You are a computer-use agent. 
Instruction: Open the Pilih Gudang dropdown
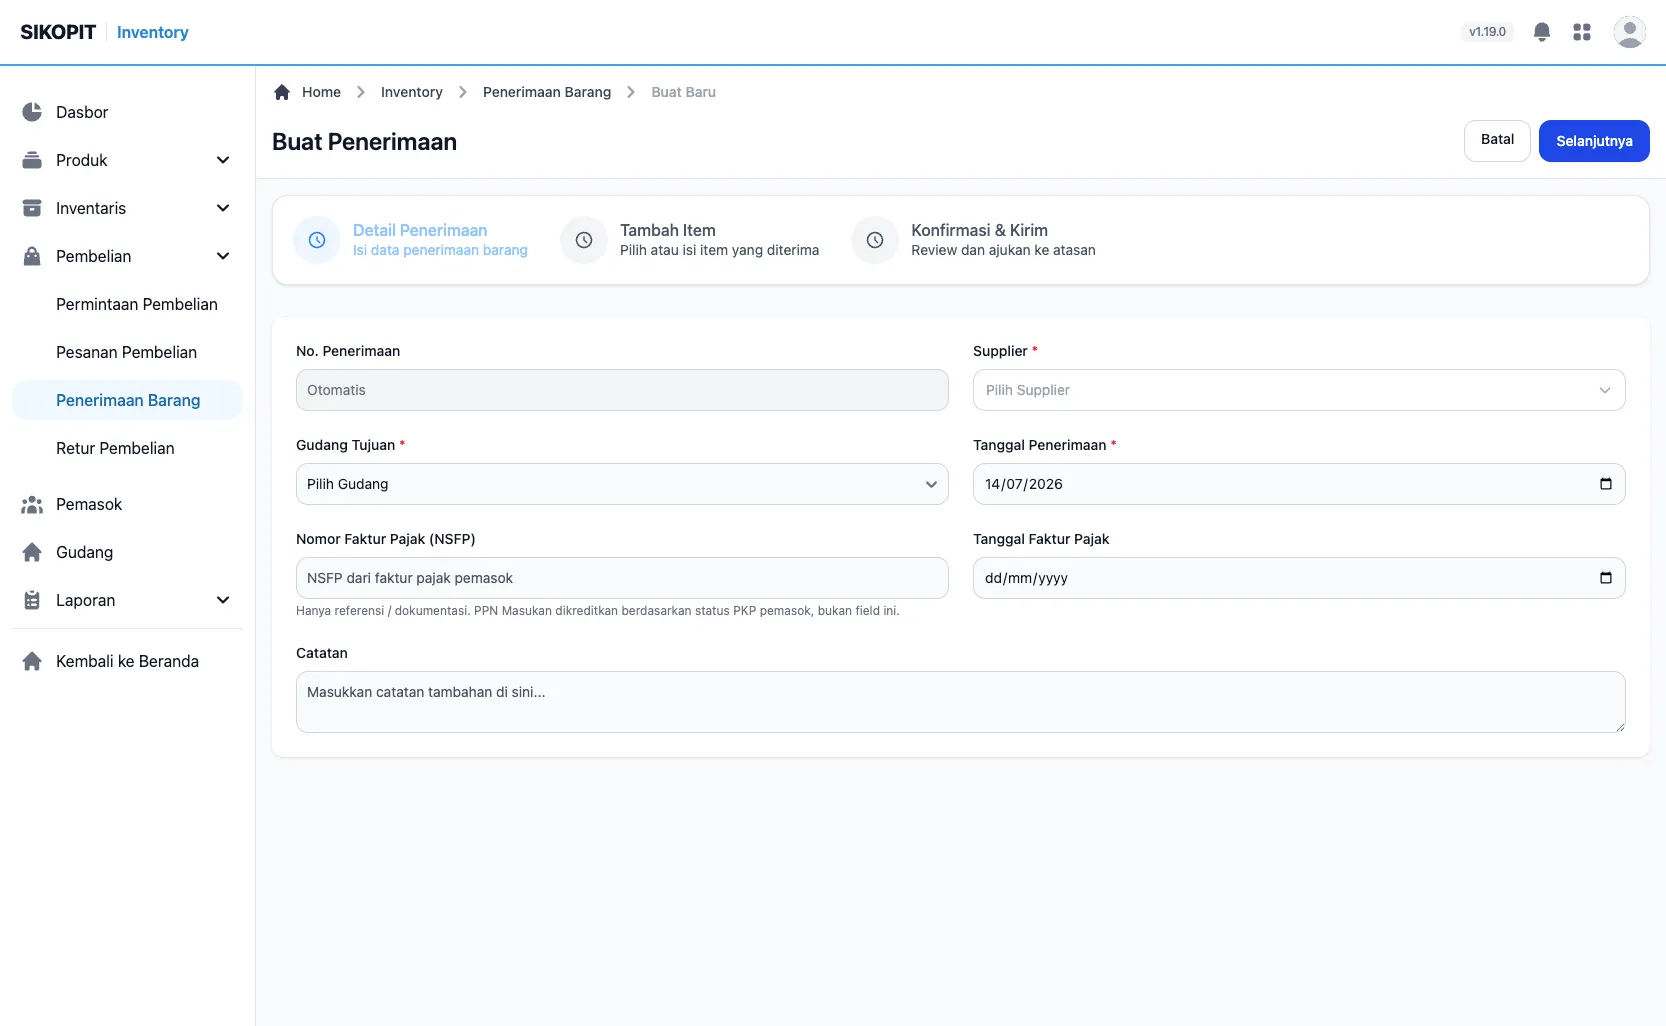pos(622,484)
